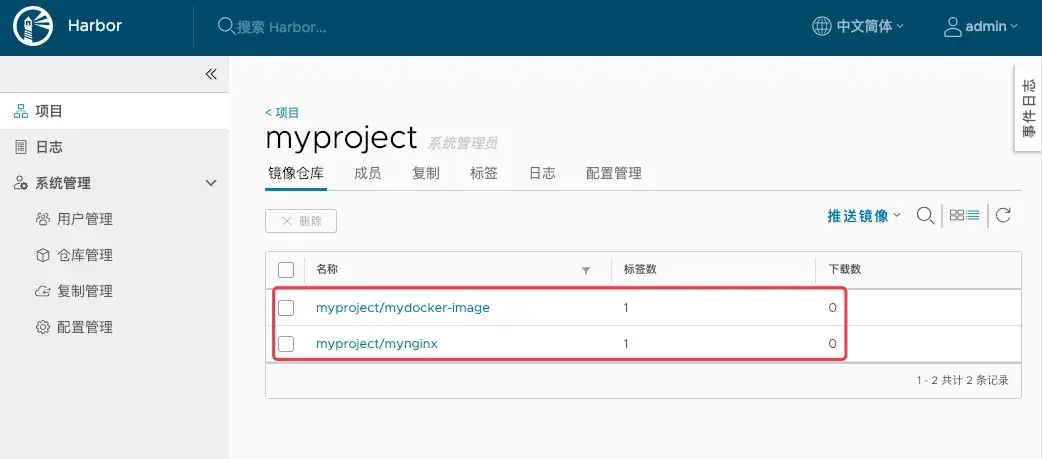Switch to the 复制 tab
Viewport: 1042px width, 459px height.
pyautogui.click(x=425, y=173)
